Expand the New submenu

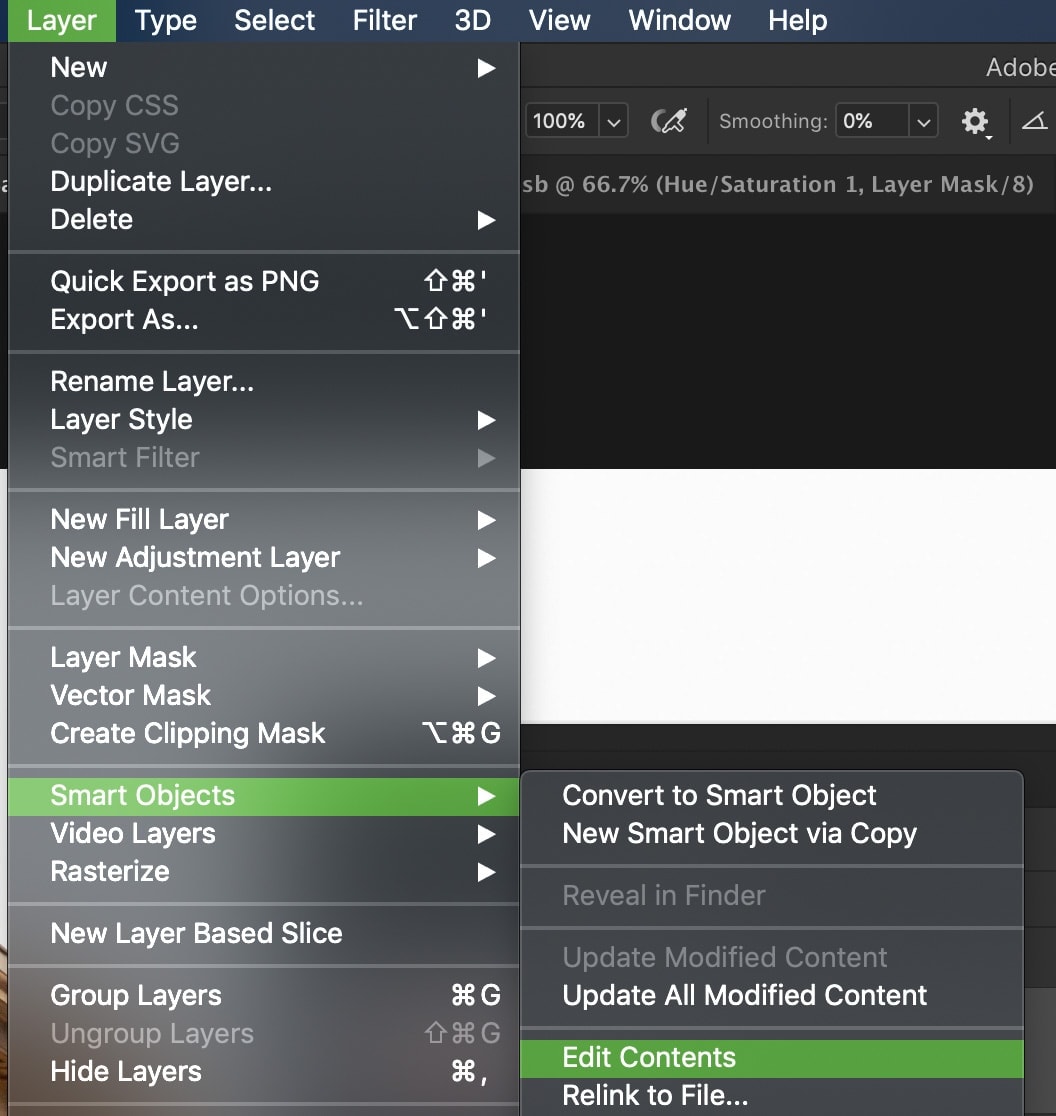[x=264, y=68]
